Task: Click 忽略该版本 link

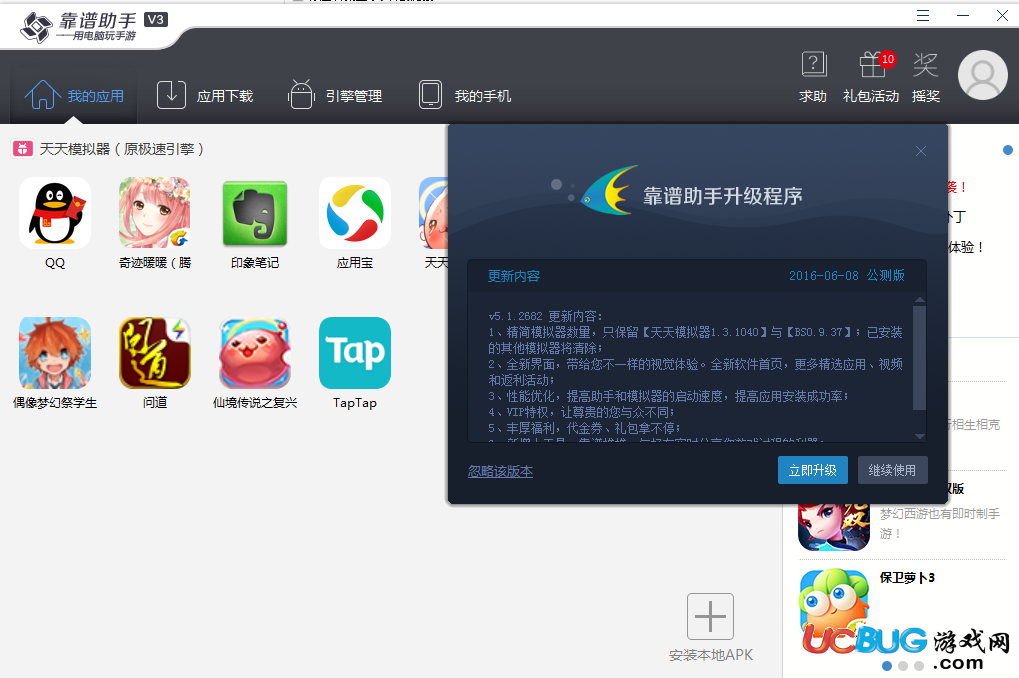Action: point(500,471)
